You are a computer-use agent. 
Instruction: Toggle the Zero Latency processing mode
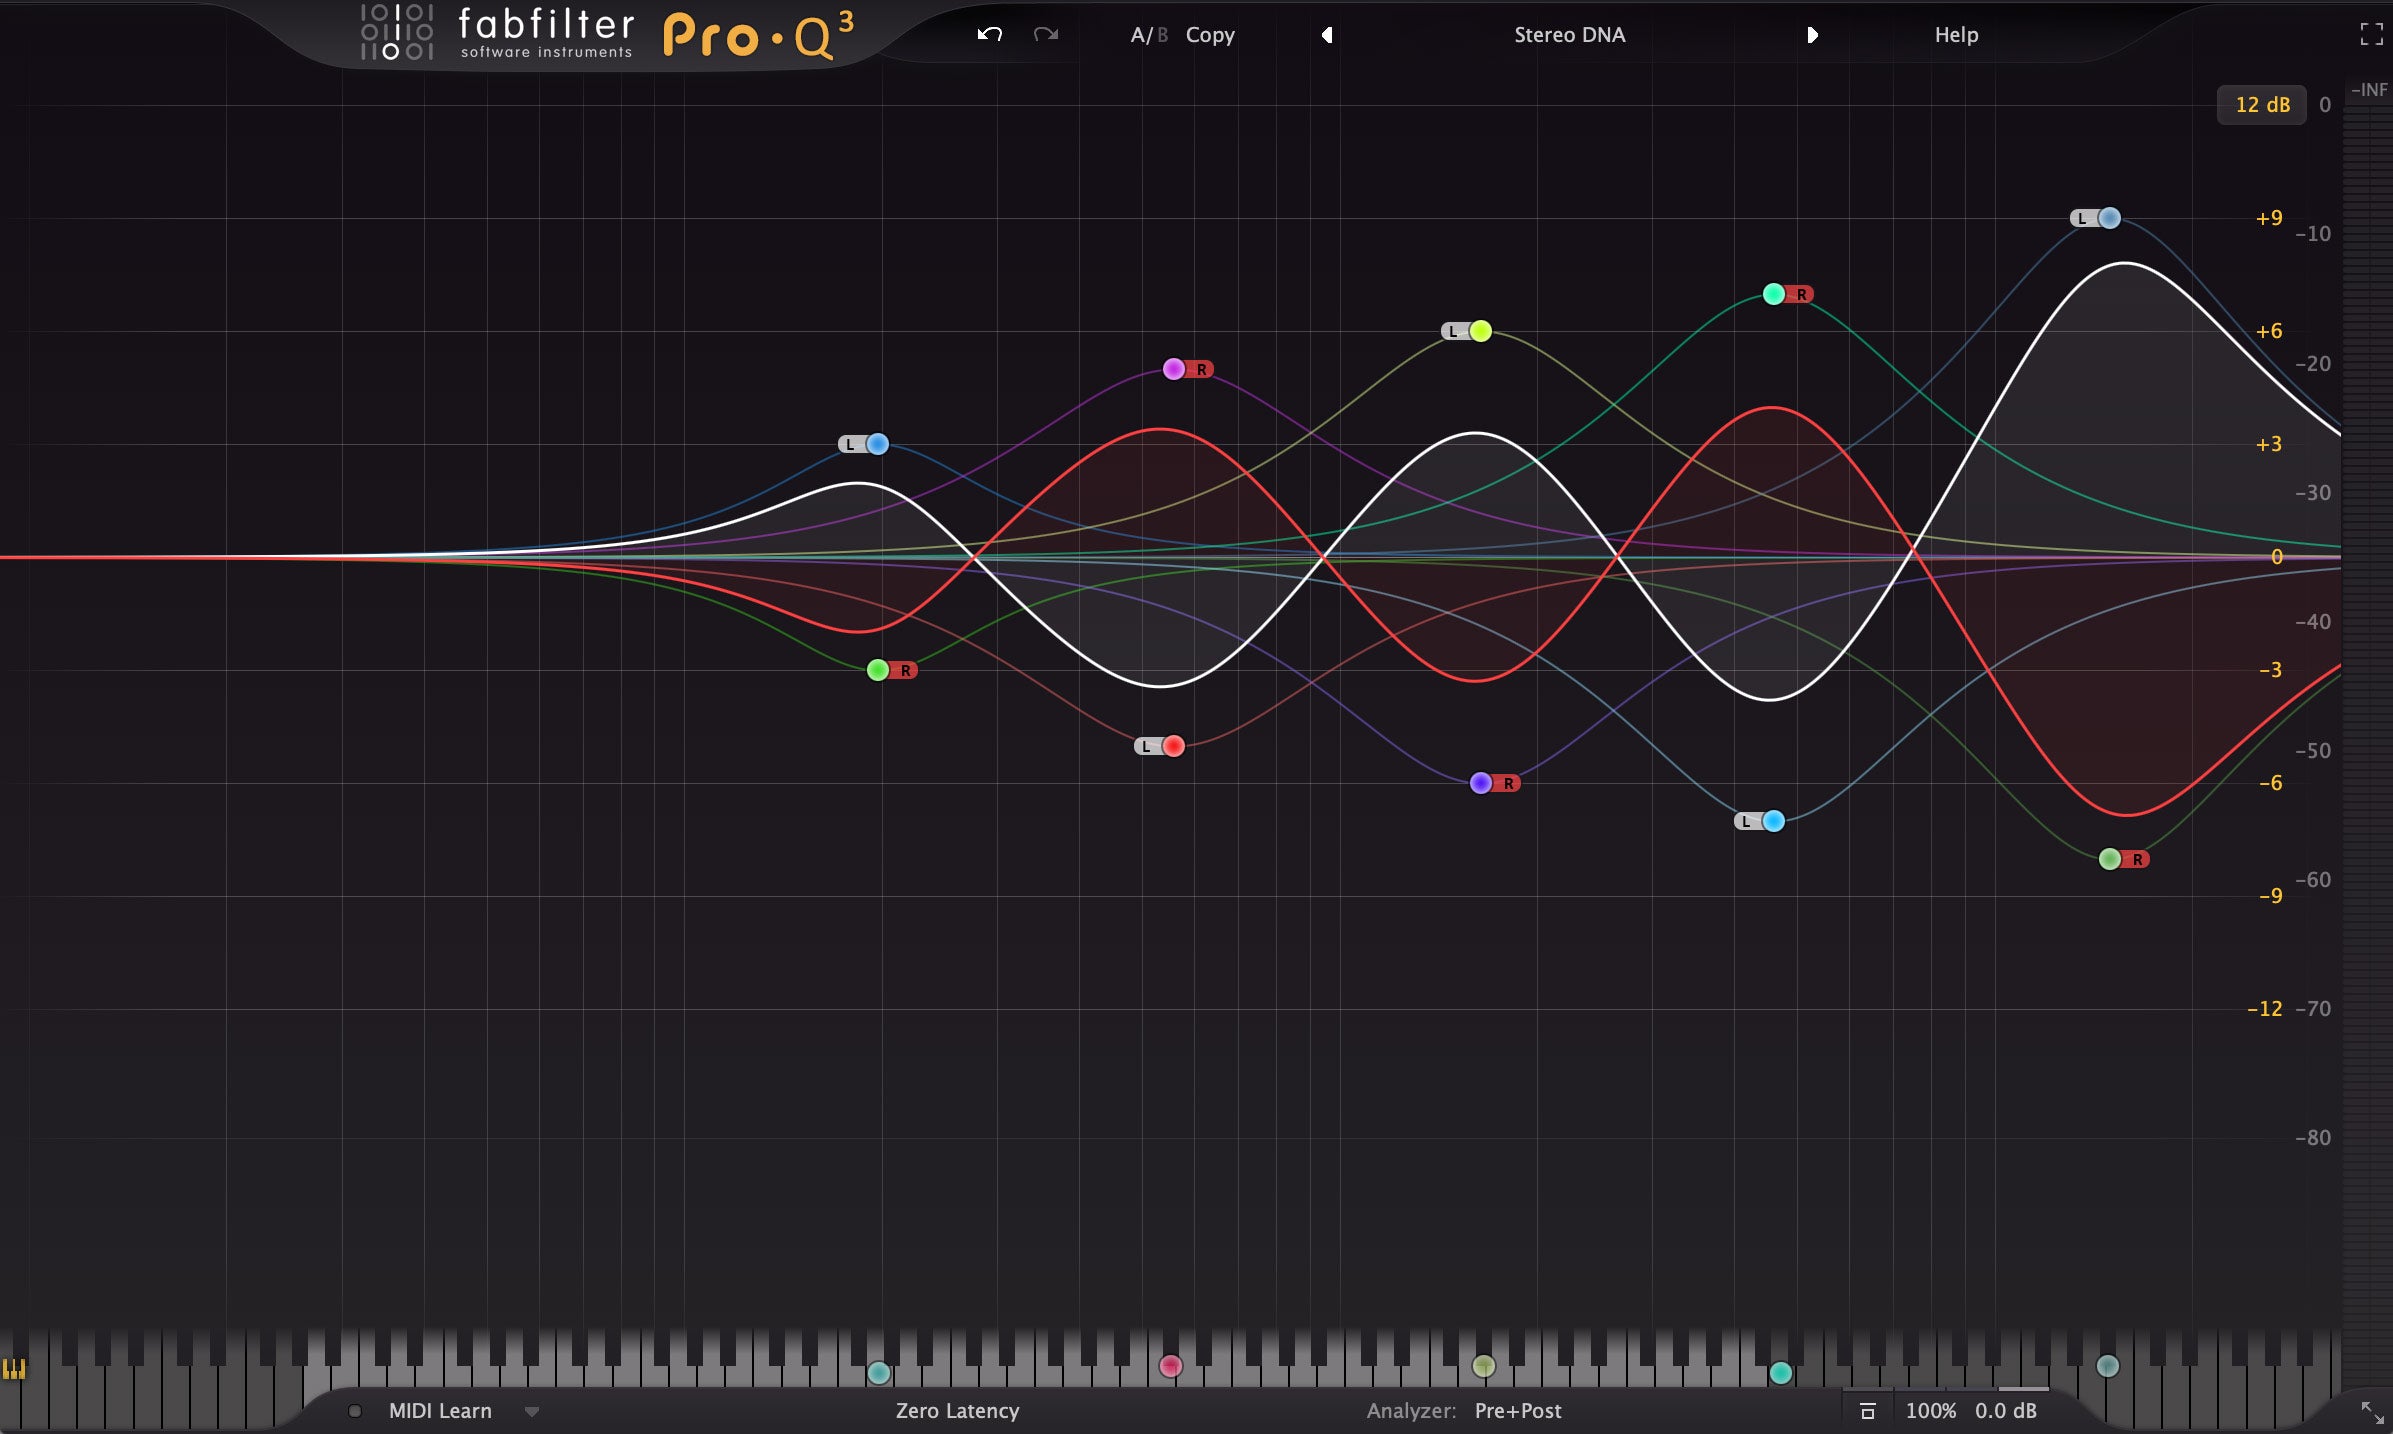pyautogui.click(x=957, y=1411)
